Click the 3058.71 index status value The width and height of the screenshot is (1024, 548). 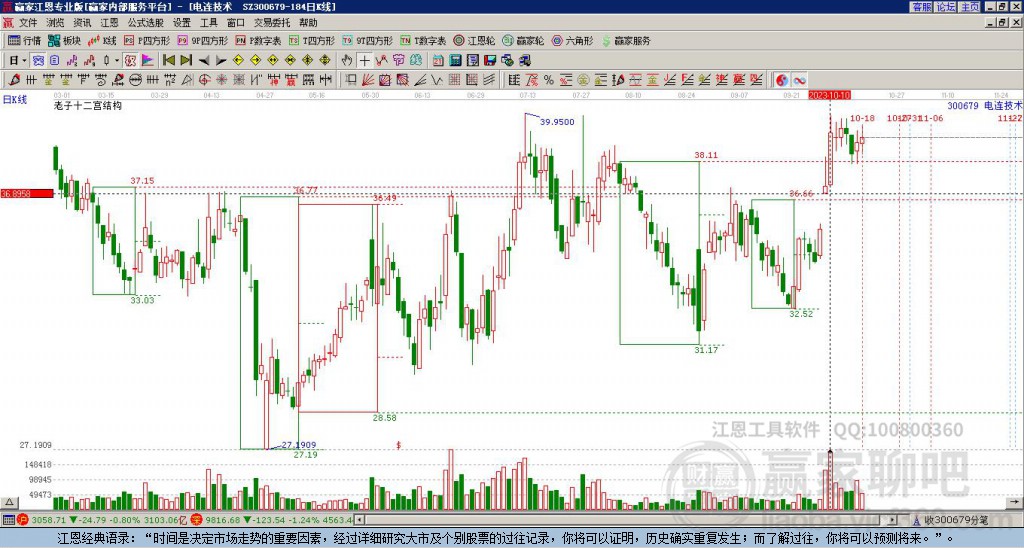click(48, 520)
